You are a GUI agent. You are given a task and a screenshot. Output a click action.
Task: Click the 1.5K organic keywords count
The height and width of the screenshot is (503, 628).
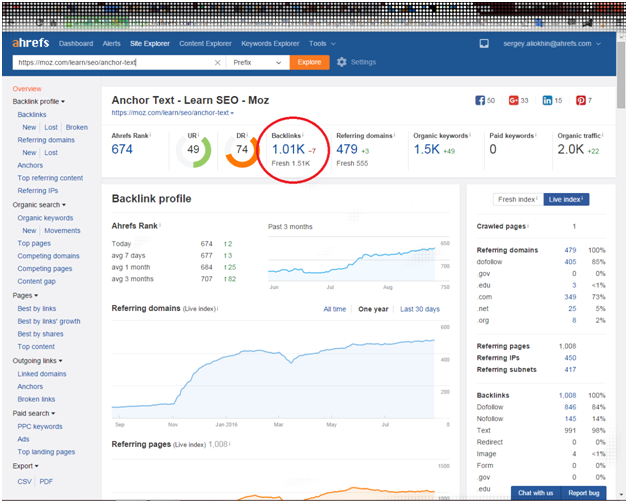pyautogui.click(x=427, y=150)
